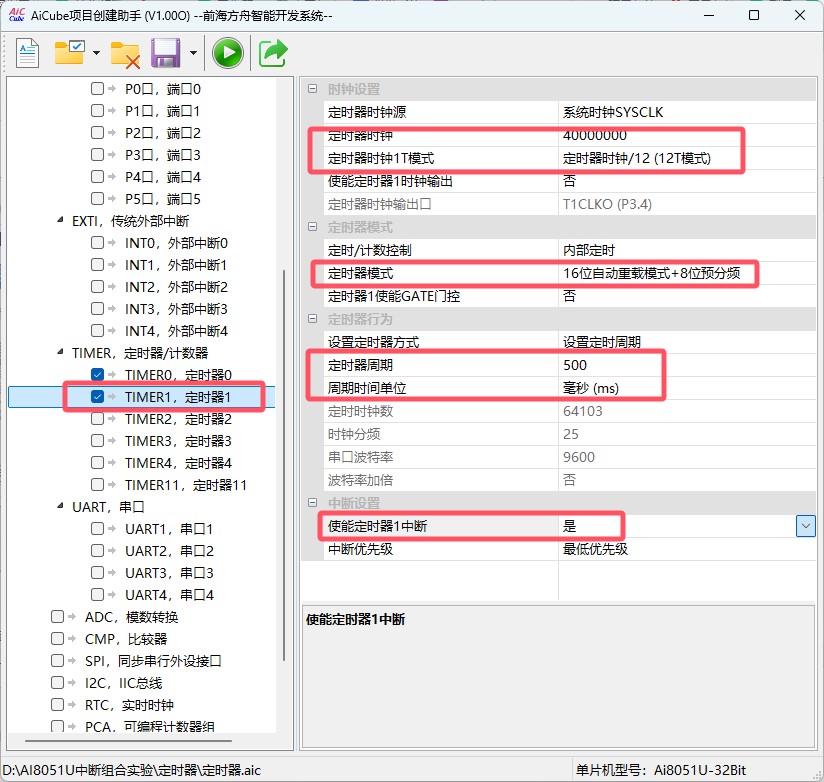
Task: Click the green export share icon
Action: 273,53
